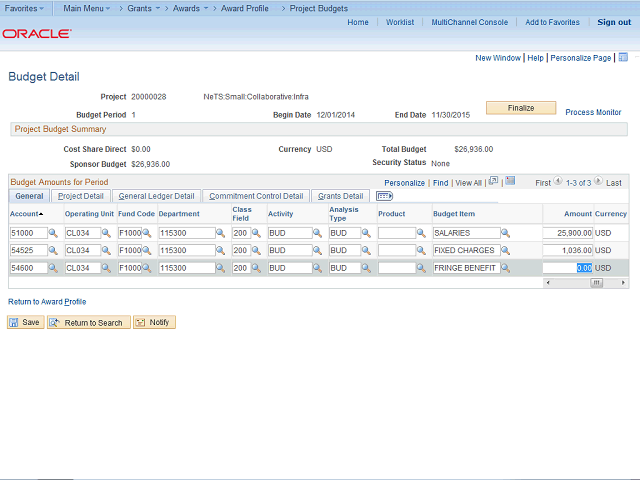
Task: Click the Finalize button
Action: (x=521, y=108)
